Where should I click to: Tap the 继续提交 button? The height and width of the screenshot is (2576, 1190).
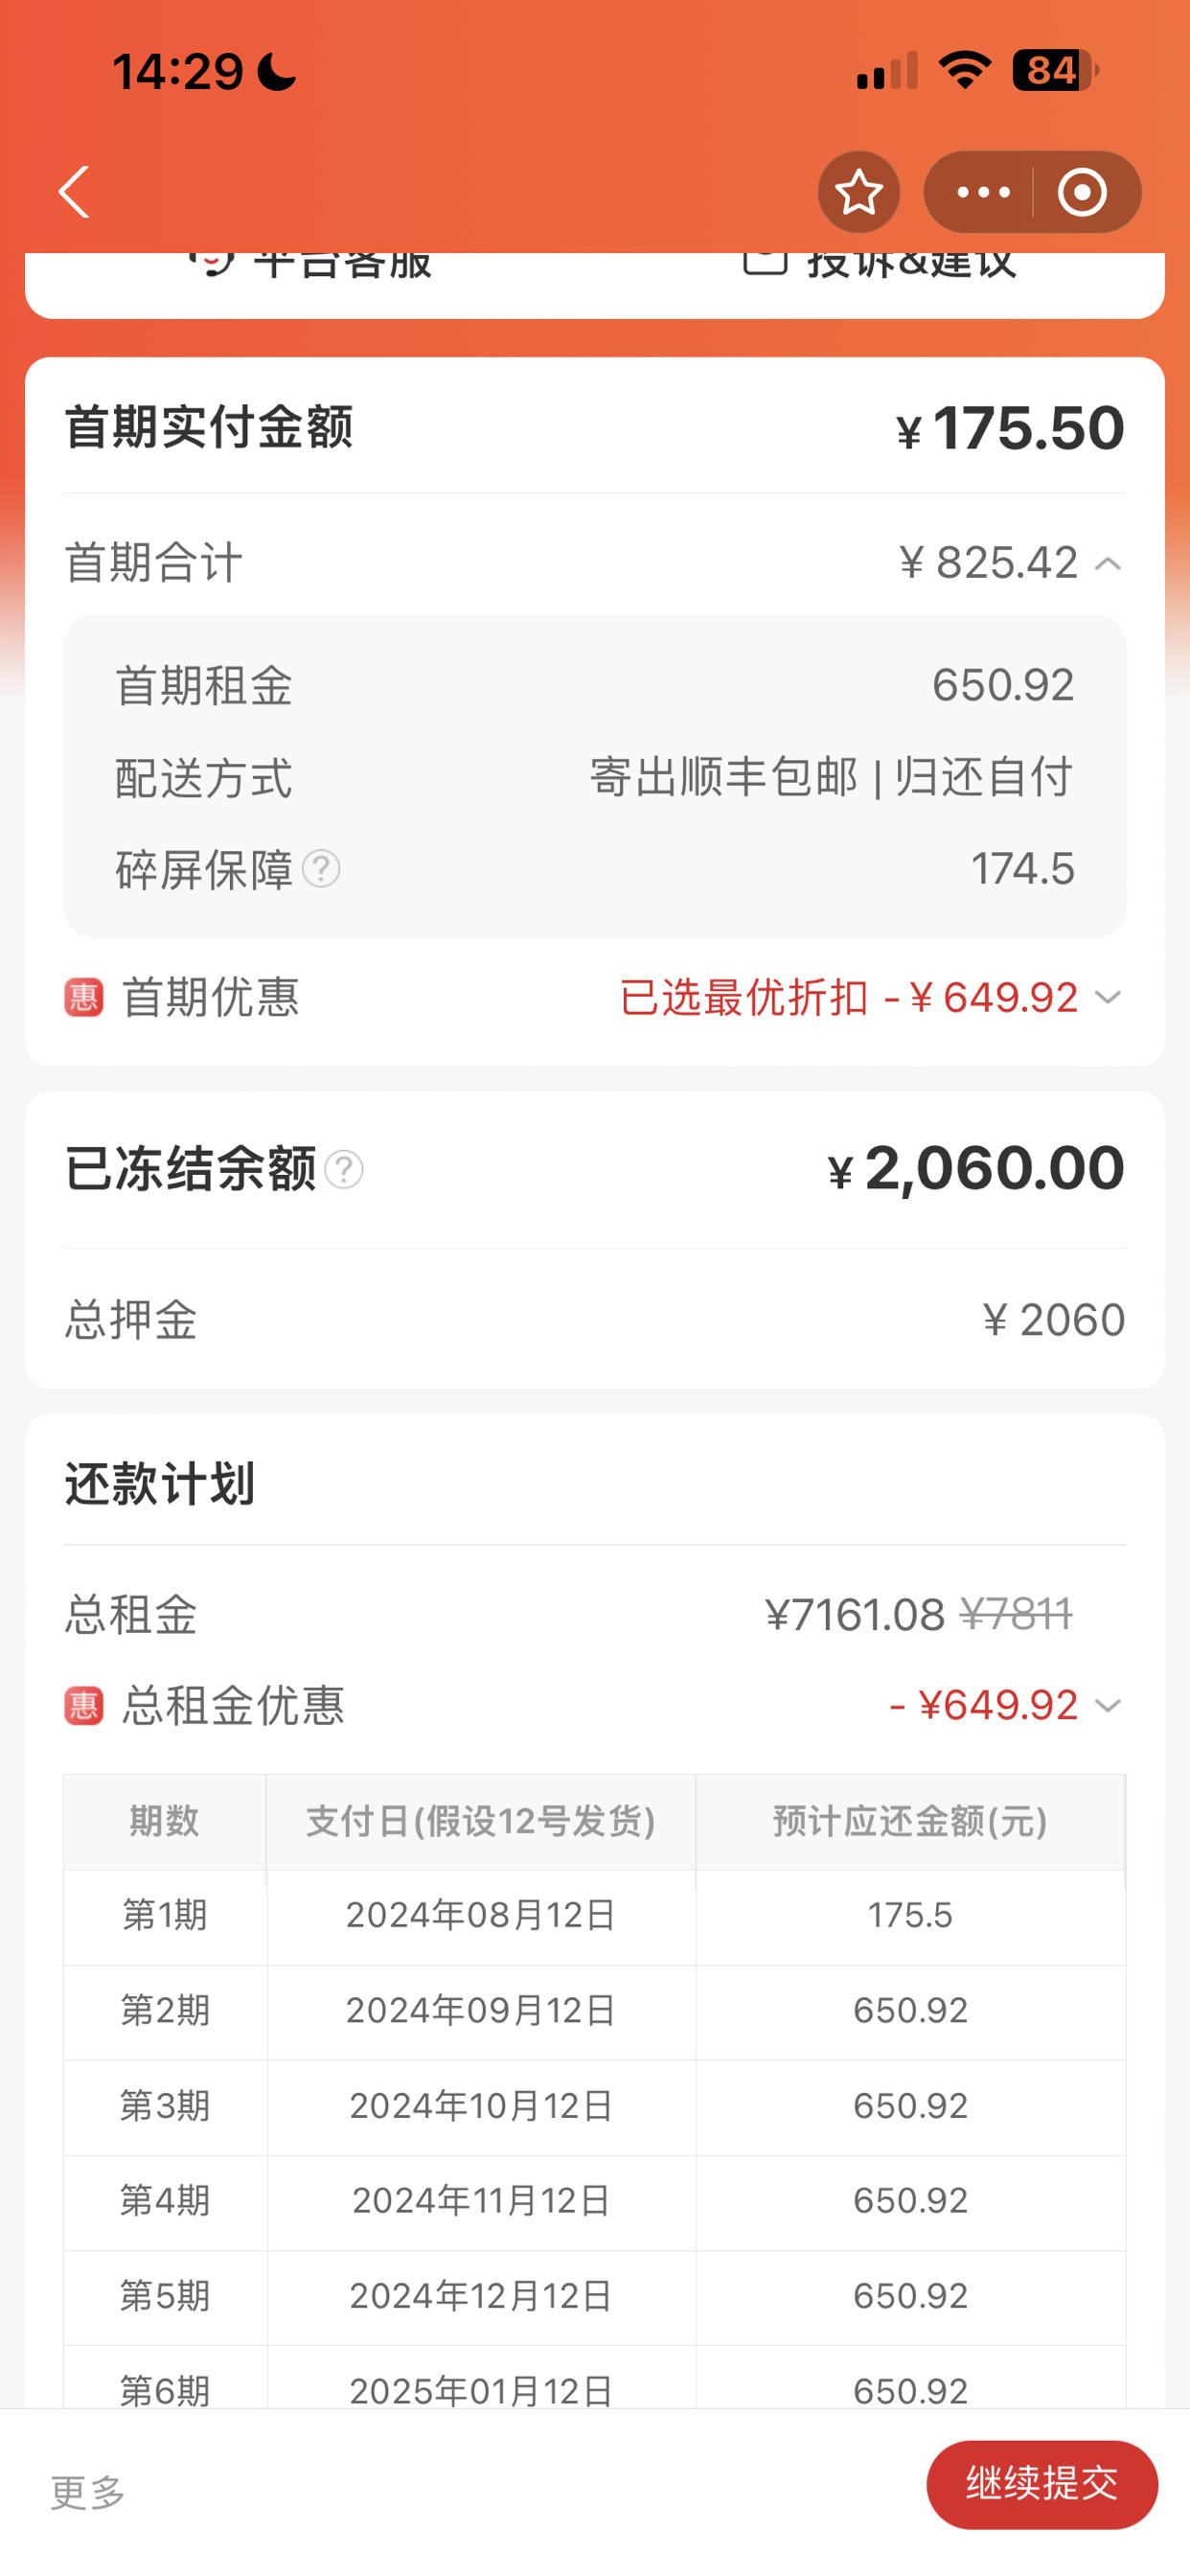pyautogui.click(x=1042, y=2484)
